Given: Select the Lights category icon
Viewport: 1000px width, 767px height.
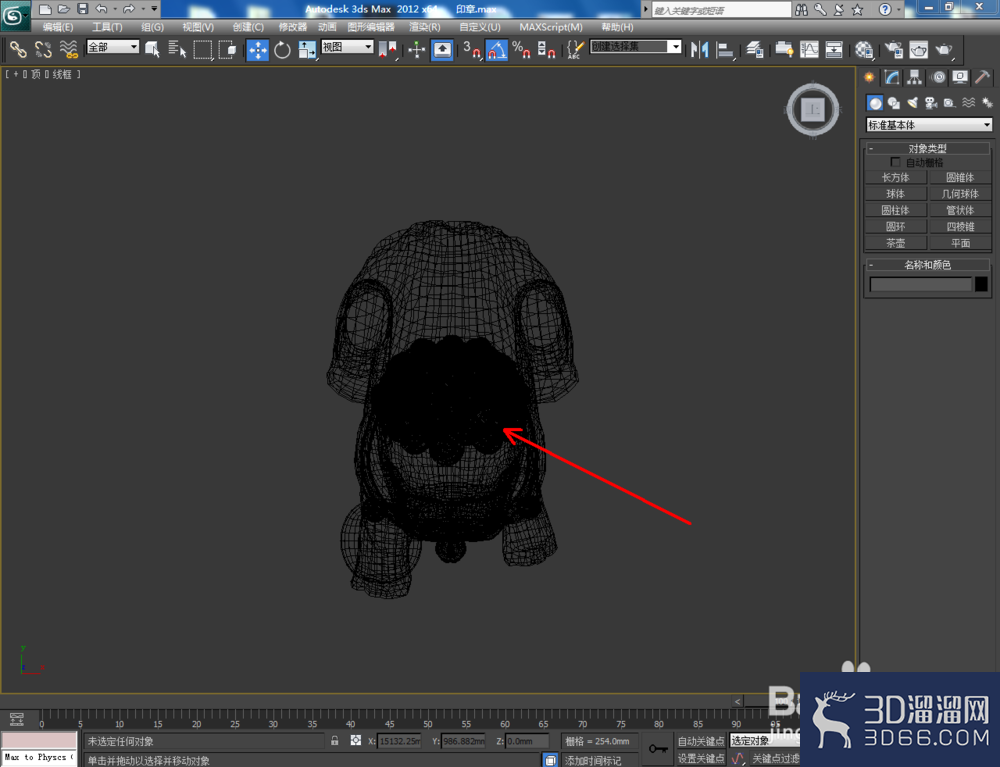Looking at the screenshot, I should click(x=913, y=103).
